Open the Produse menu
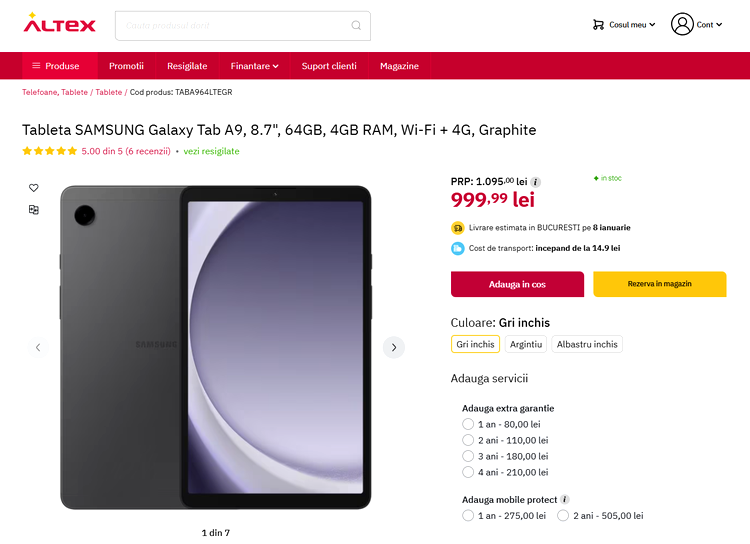 click(55, 66)
